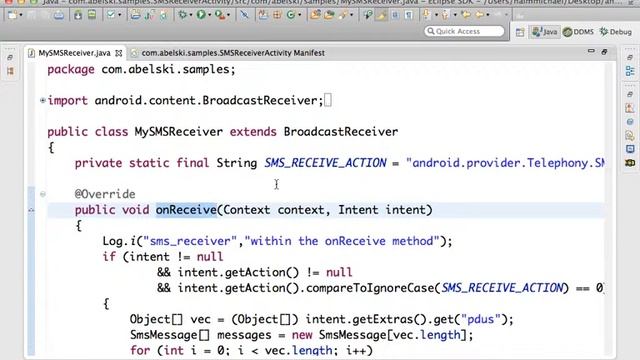Click the New Android XML file icon
This screenshot has height=360, width=640.
pyautogui.click(x=163, y=15)
